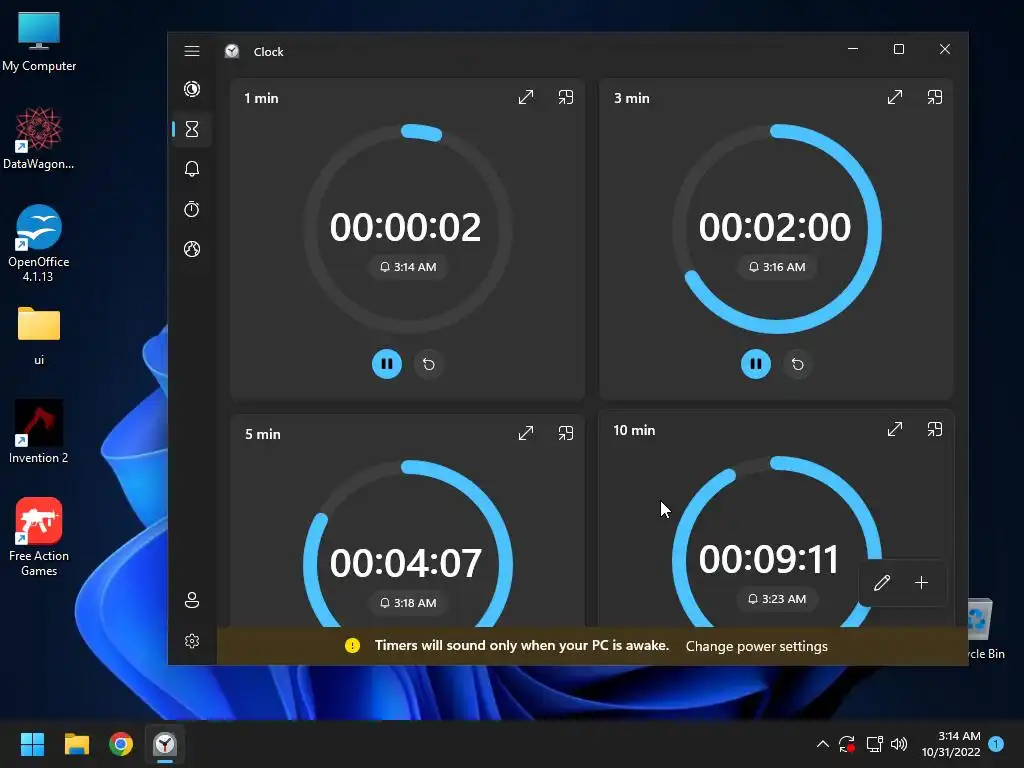Launch Google Chrome from taskbar

[121, 744]
